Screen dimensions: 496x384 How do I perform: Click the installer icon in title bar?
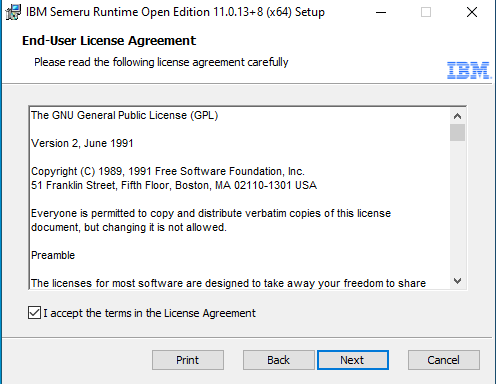tap(14, 12)
